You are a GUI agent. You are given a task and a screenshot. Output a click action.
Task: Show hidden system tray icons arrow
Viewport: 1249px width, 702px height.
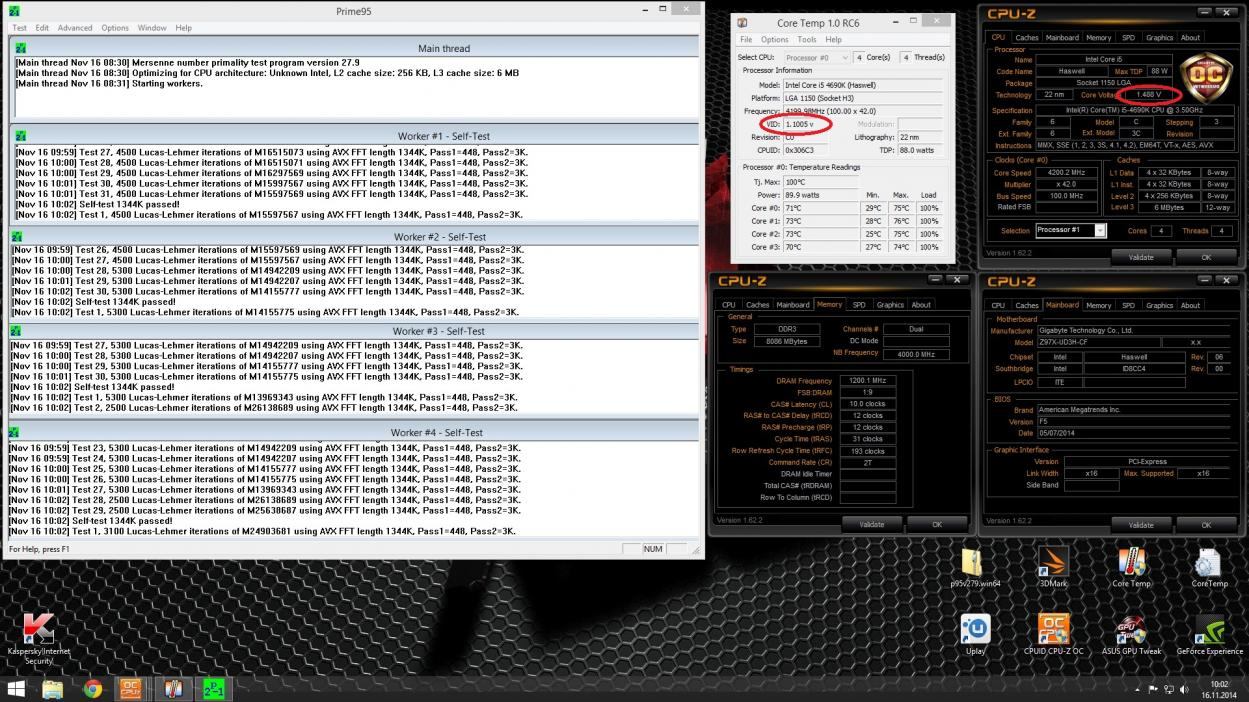point(1137,690)
